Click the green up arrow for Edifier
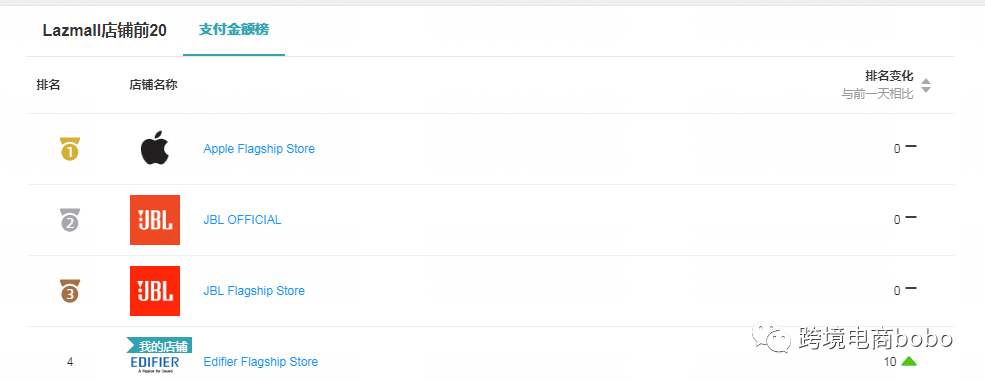 908,361
